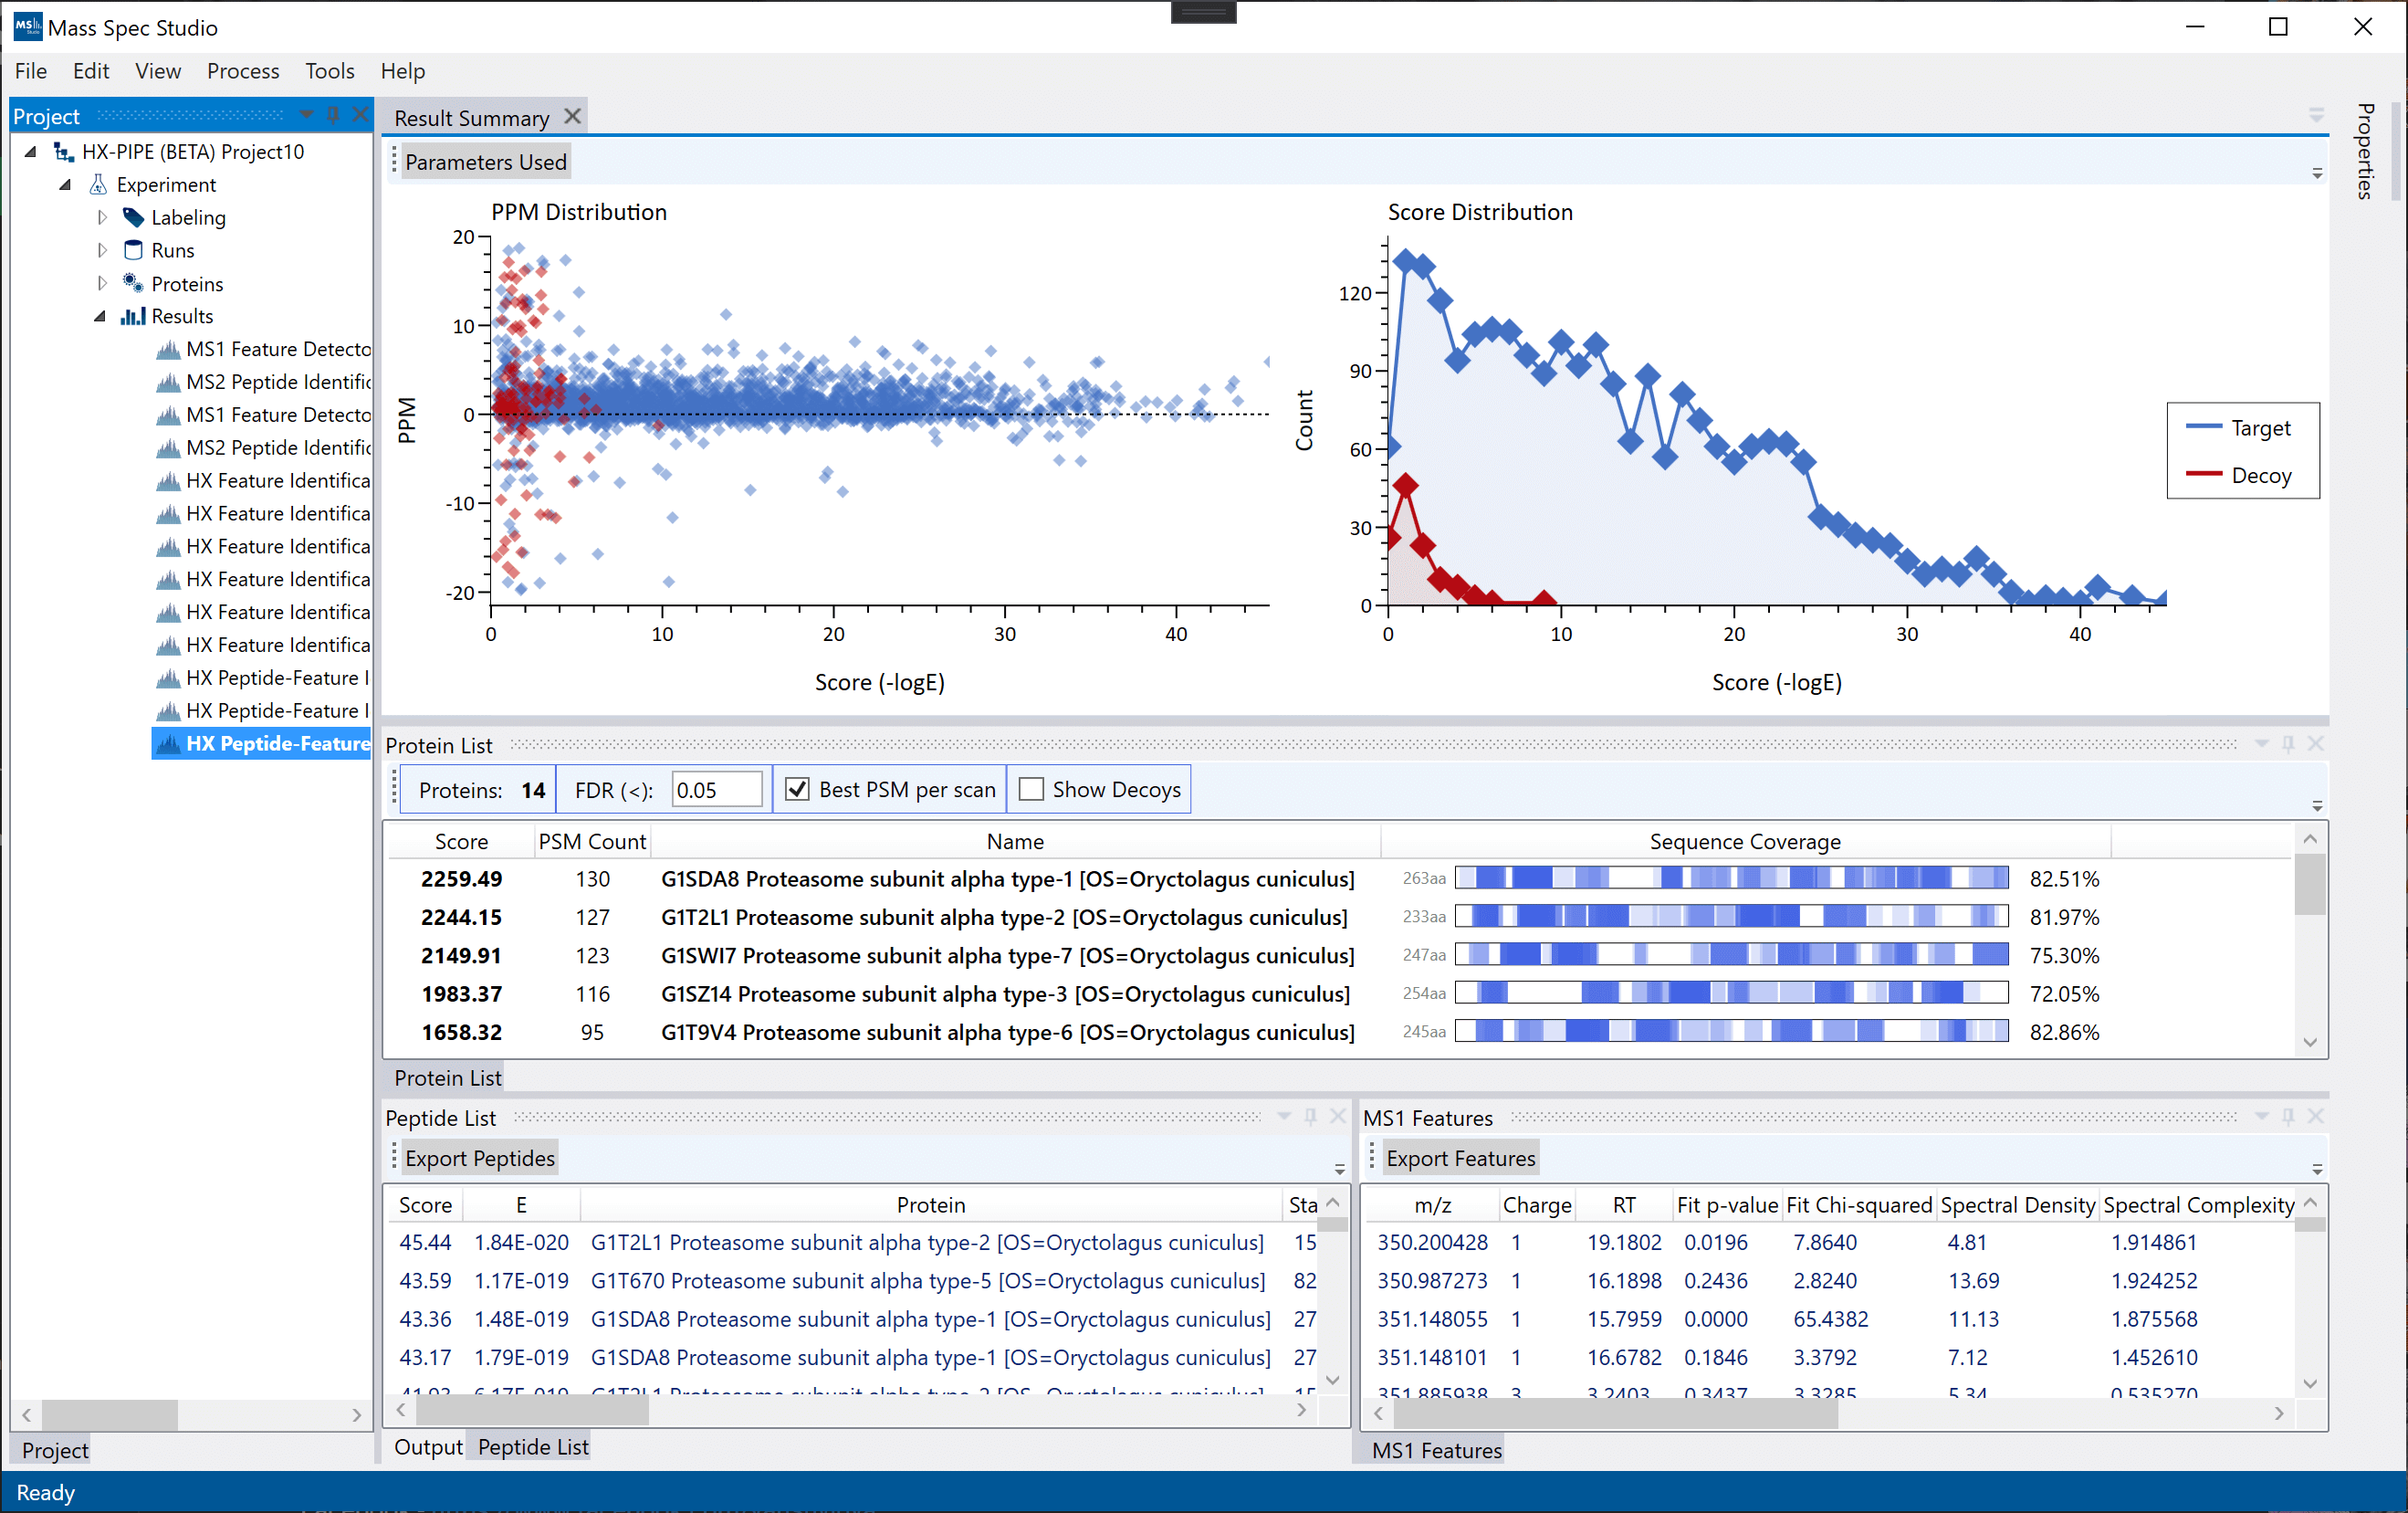Click the Parameters Used button
Image resolution: width=2408 pixels, height=1513 pixels.
pyautogui.click(x=486, y=162)
